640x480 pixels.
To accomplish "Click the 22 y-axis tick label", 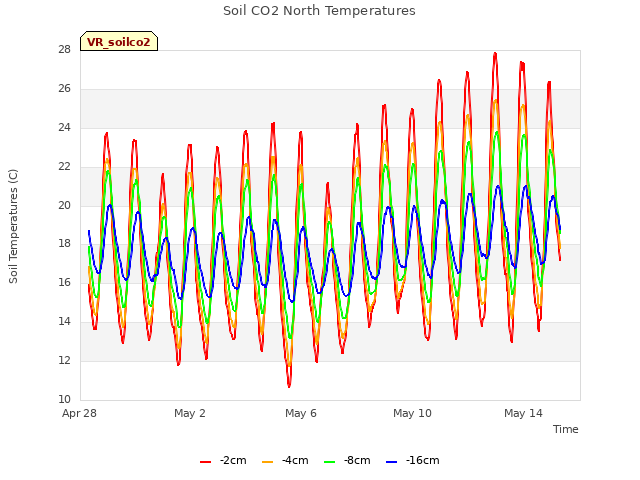I will tap(64, 167).
